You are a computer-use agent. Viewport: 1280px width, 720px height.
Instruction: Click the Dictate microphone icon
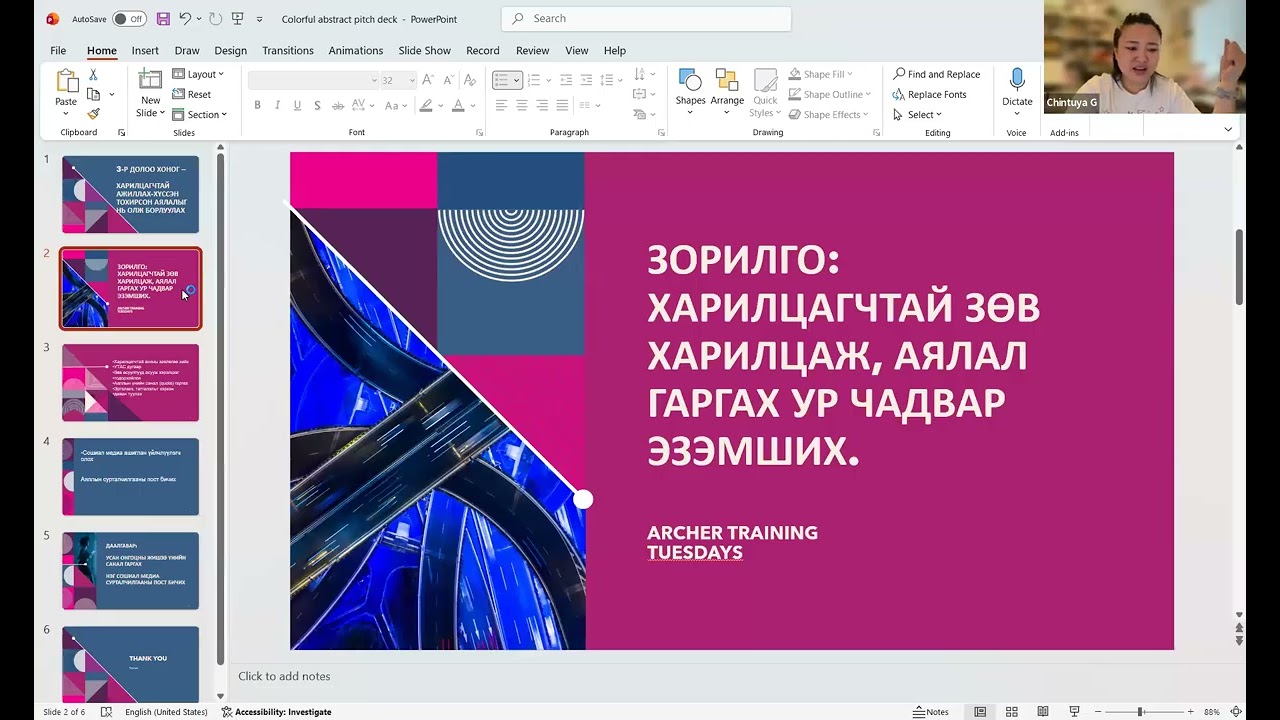point(1017,81)
